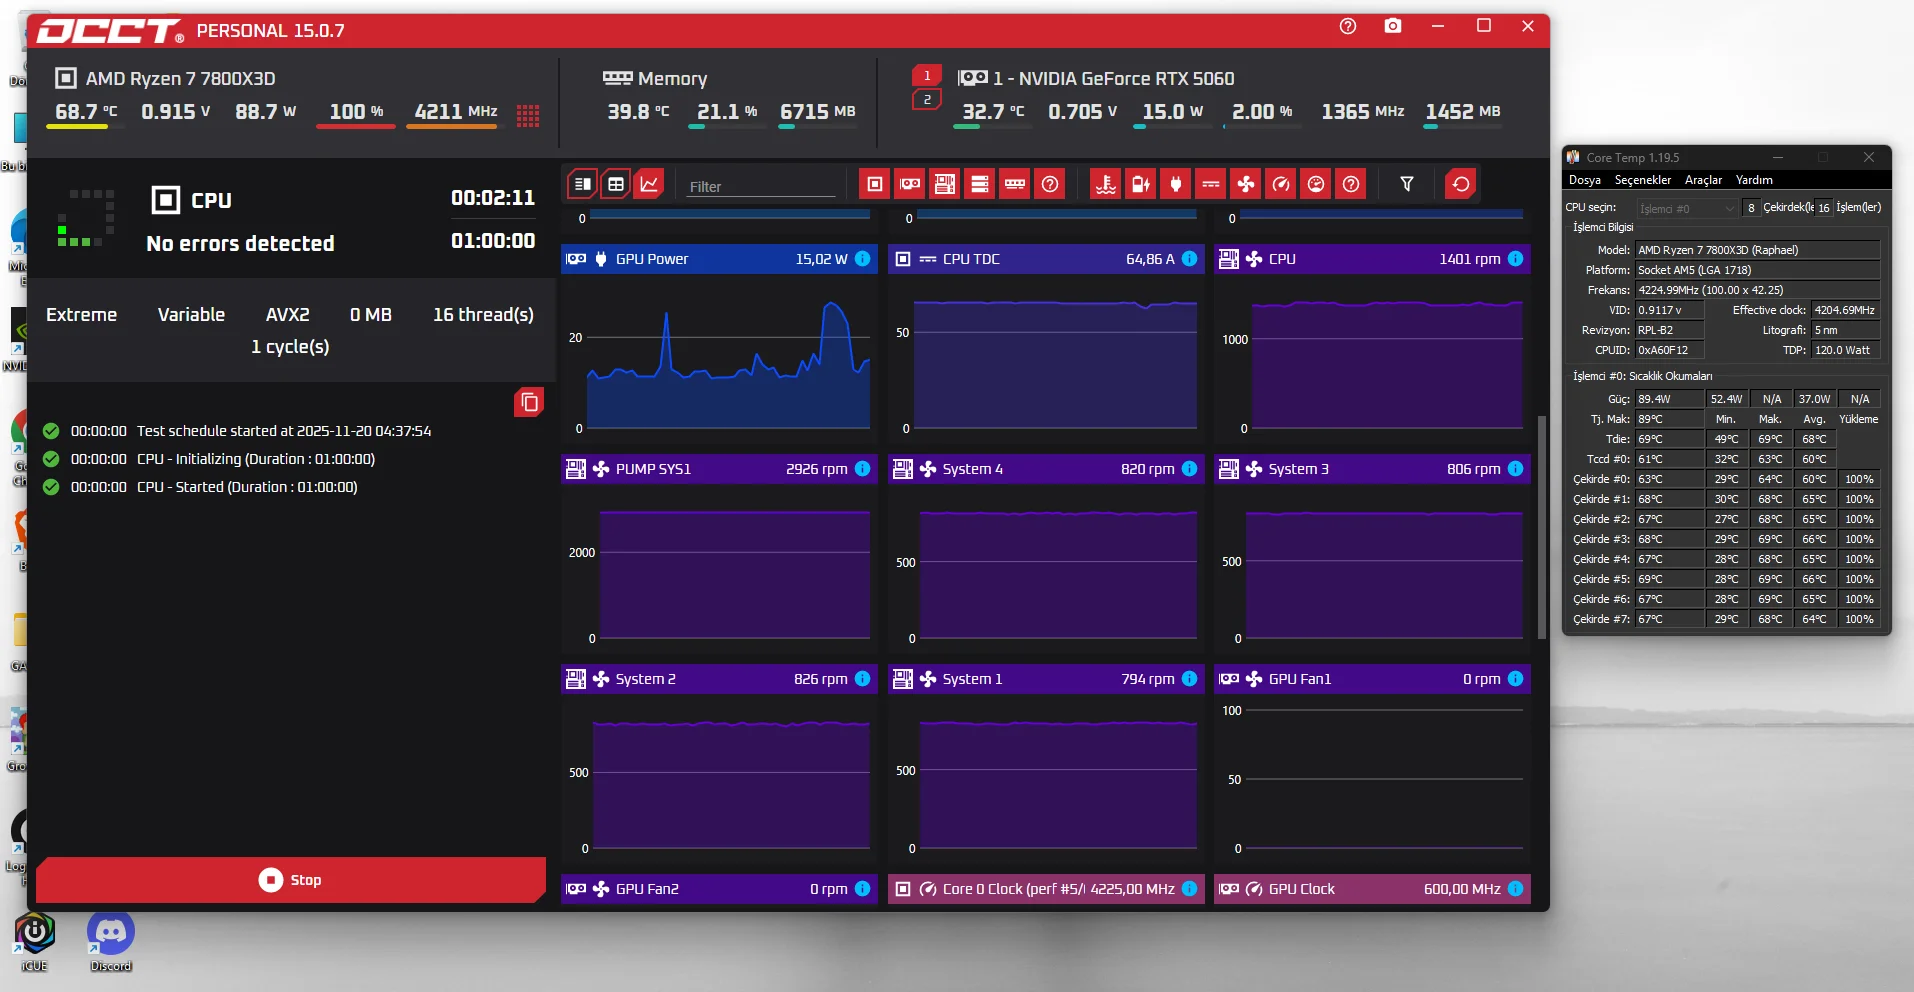
Task: Toggle unknown-source sensor filter
Action: (x=1050, y=184)
